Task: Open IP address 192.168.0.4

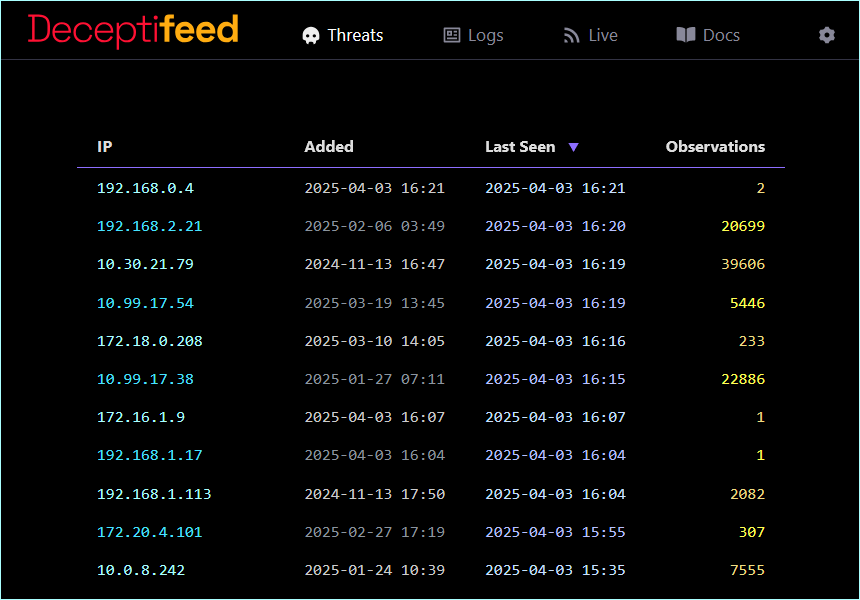Action: 145,188
